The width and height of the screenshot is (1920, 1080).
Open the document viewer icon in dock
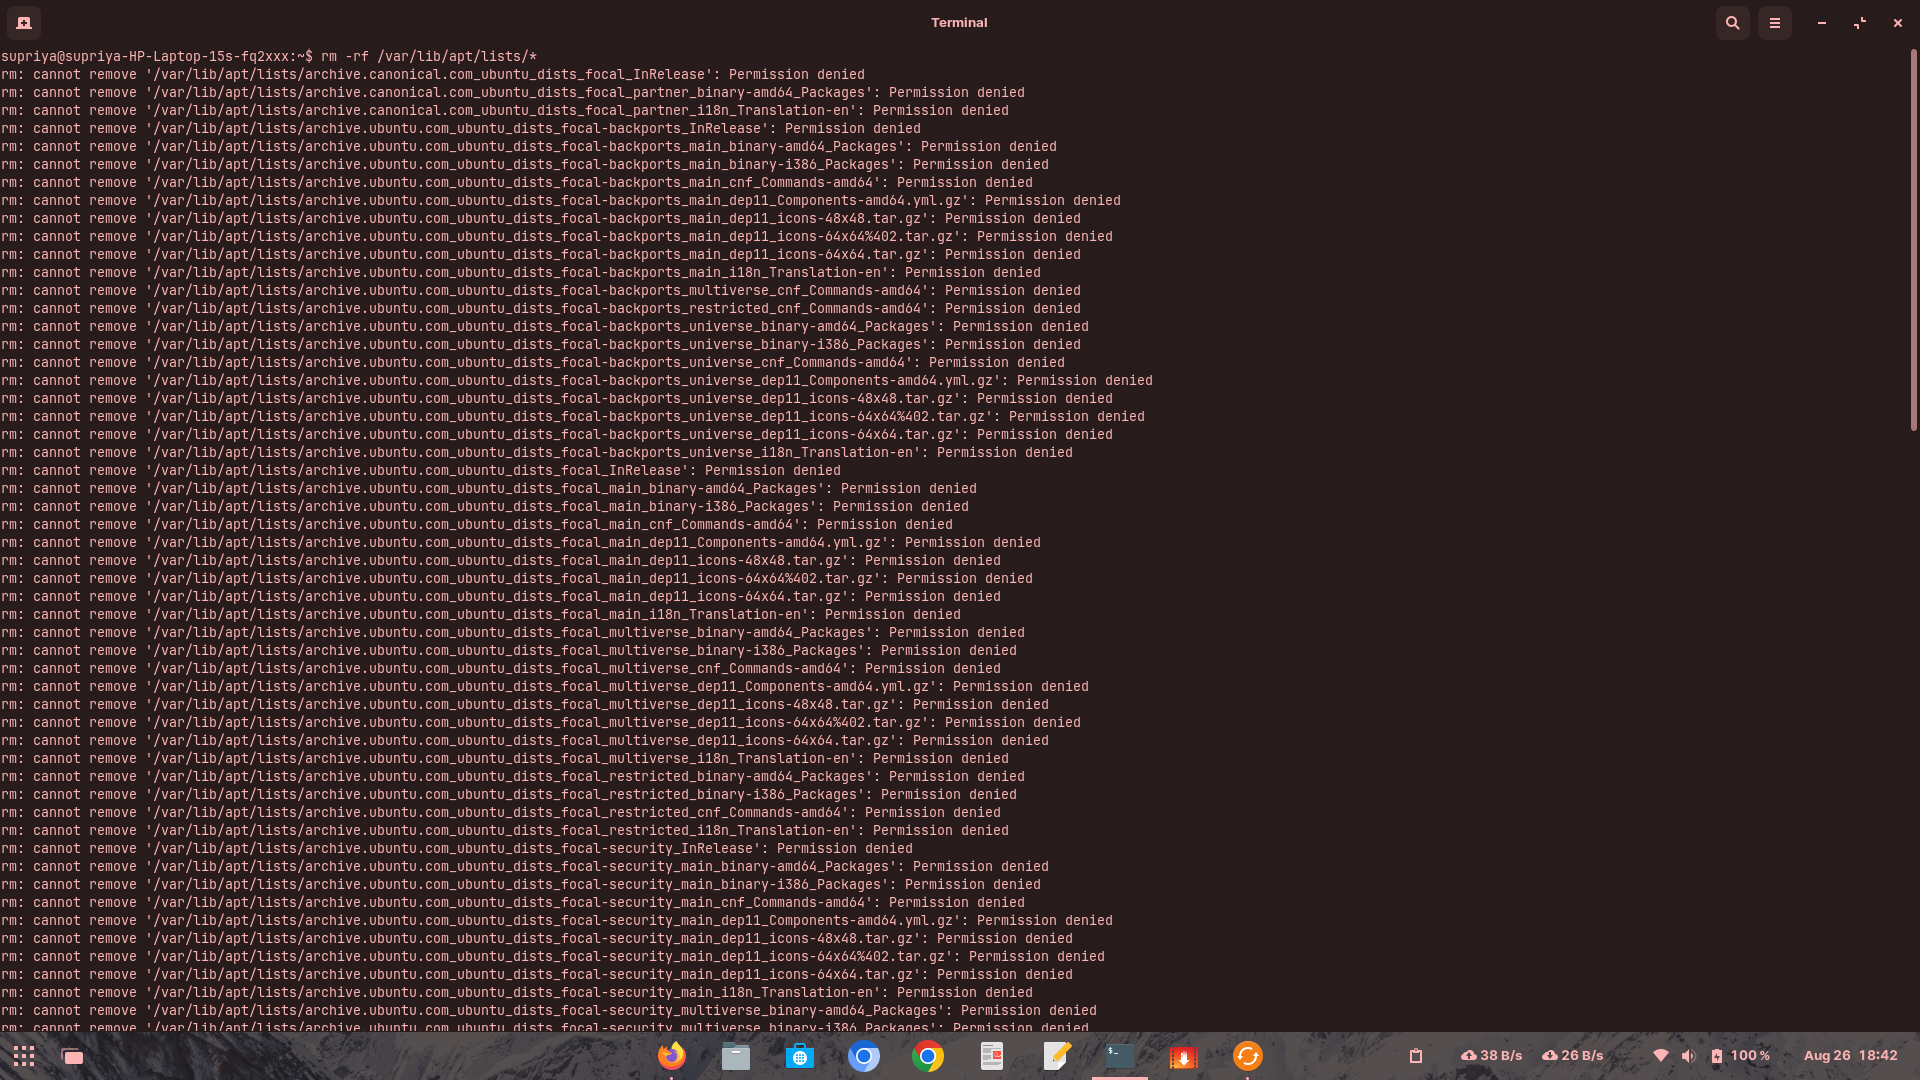[x=992, y=1056]
